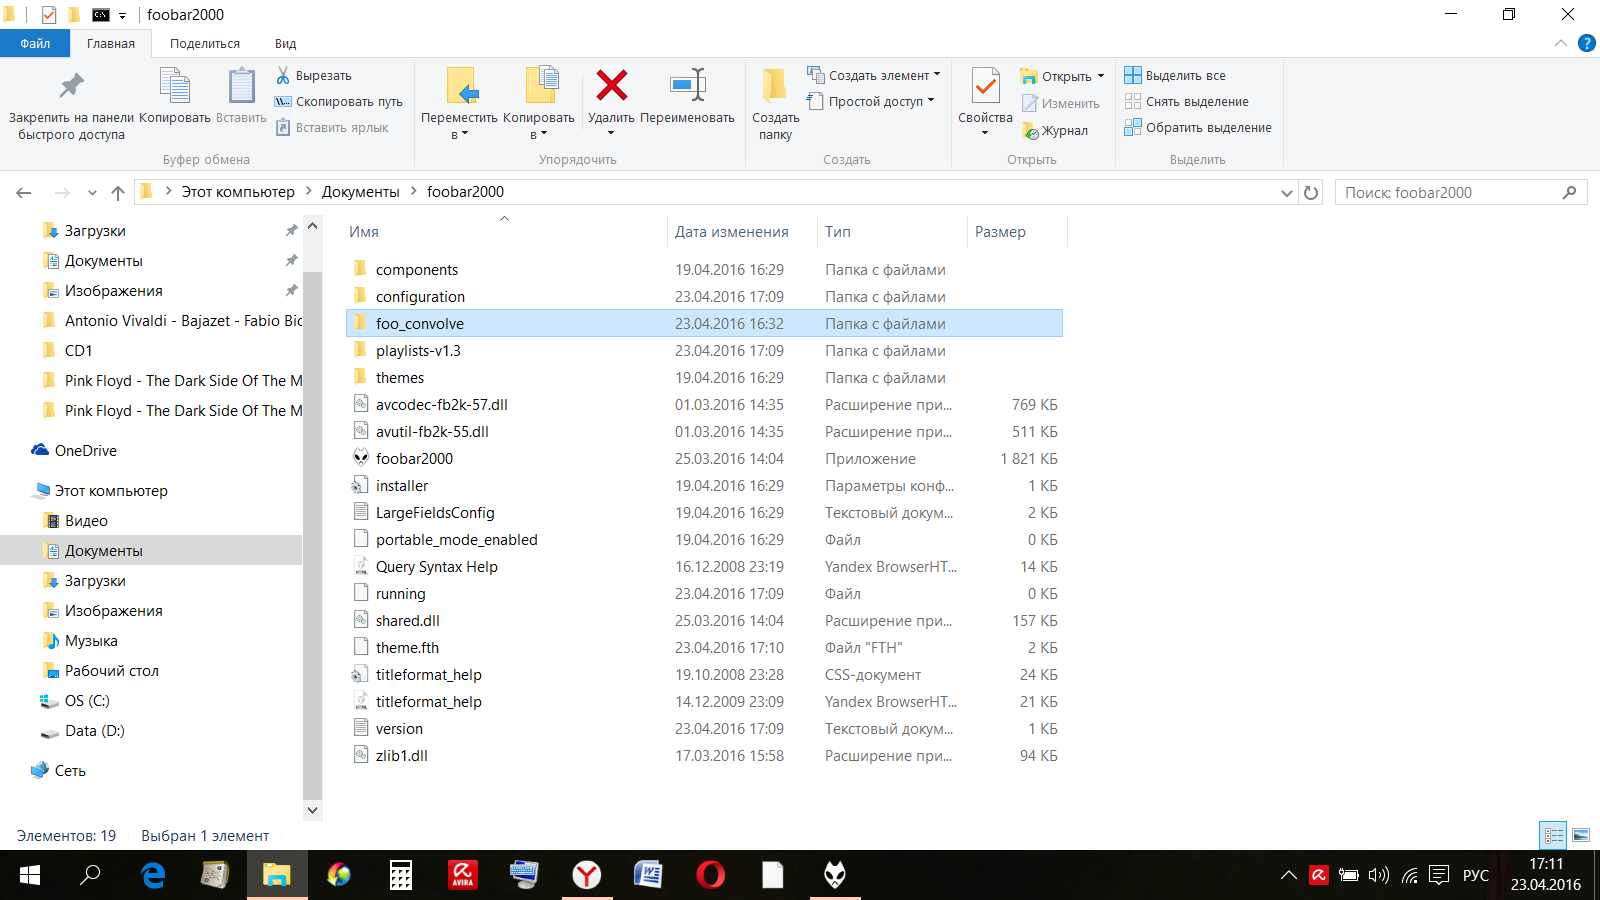Open Calculator from the taskbar
1600x900 pixels.
(401, 875)
